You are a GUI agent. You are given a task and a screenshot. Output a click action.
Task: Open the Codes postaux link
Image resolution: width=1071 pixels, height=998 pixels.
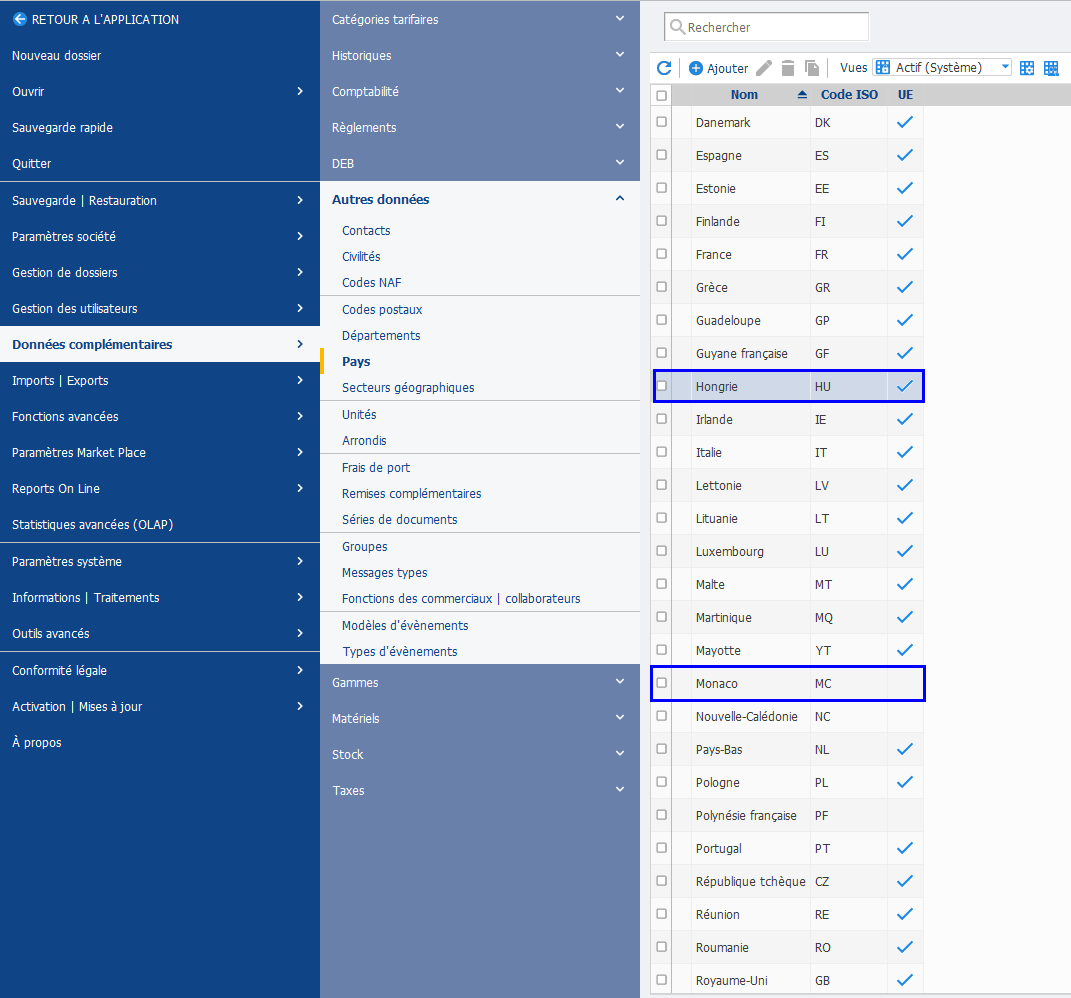pyautogui.click(x=382, y=309)
